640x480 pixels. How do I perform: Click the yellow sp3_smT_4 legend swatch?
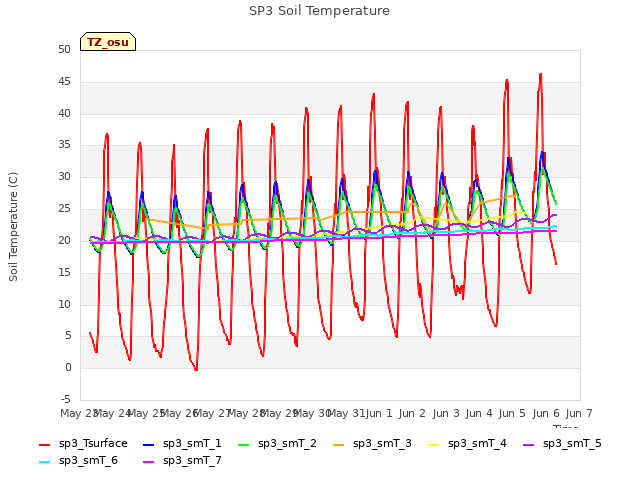(x=433, y=444)
